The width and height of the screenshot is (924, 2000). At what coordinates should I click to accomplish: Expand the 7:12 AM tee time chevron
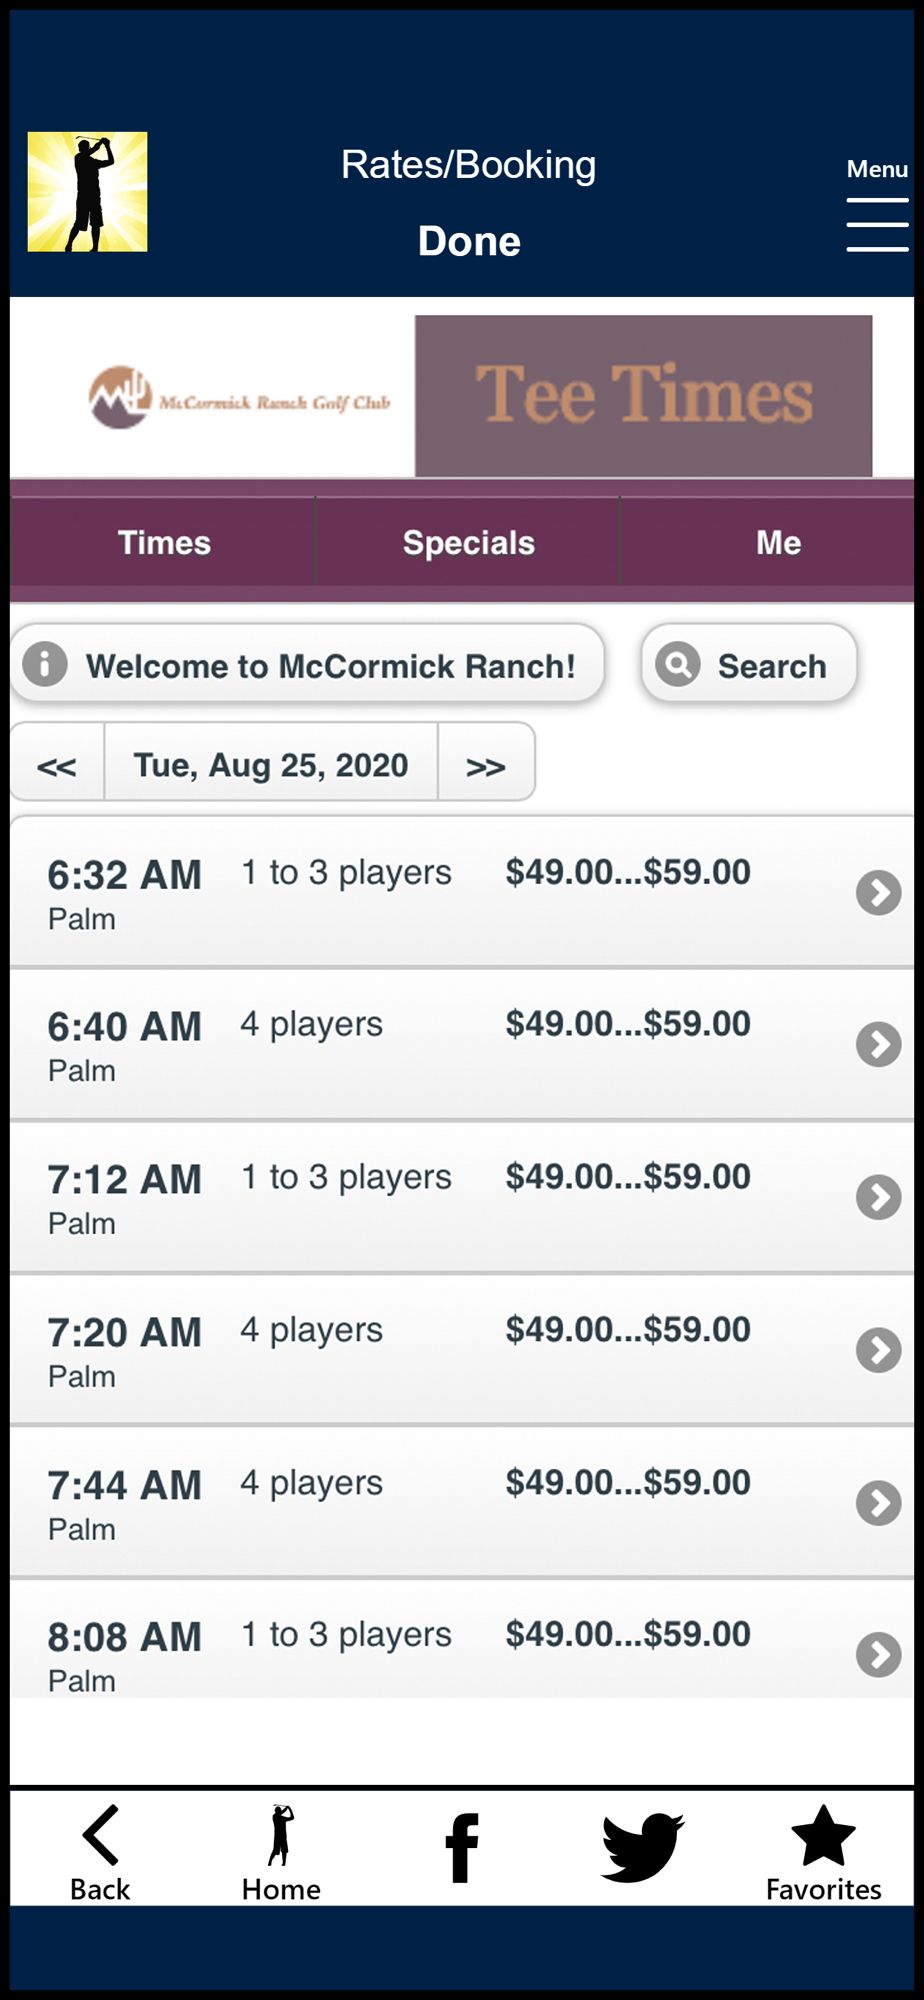(879, 1197)
